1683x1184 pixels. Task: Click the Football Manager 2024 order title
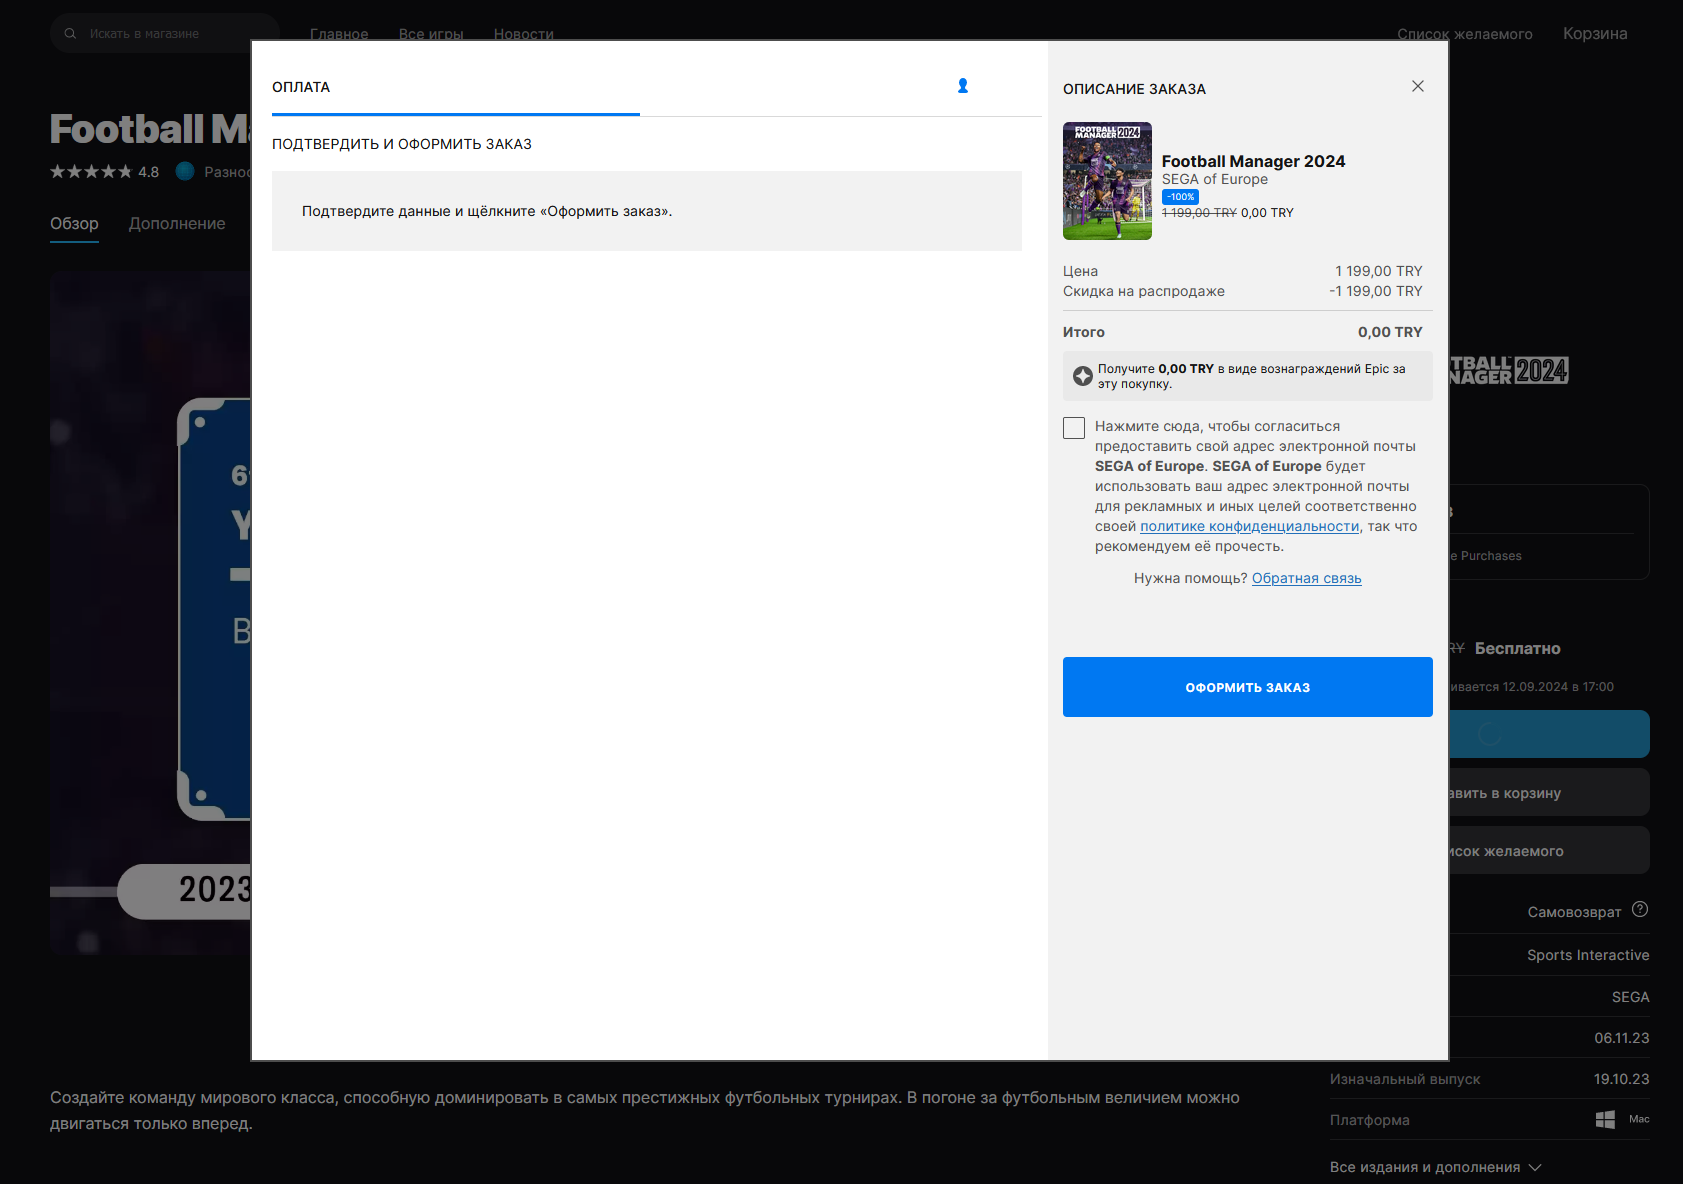(1253, 162)
